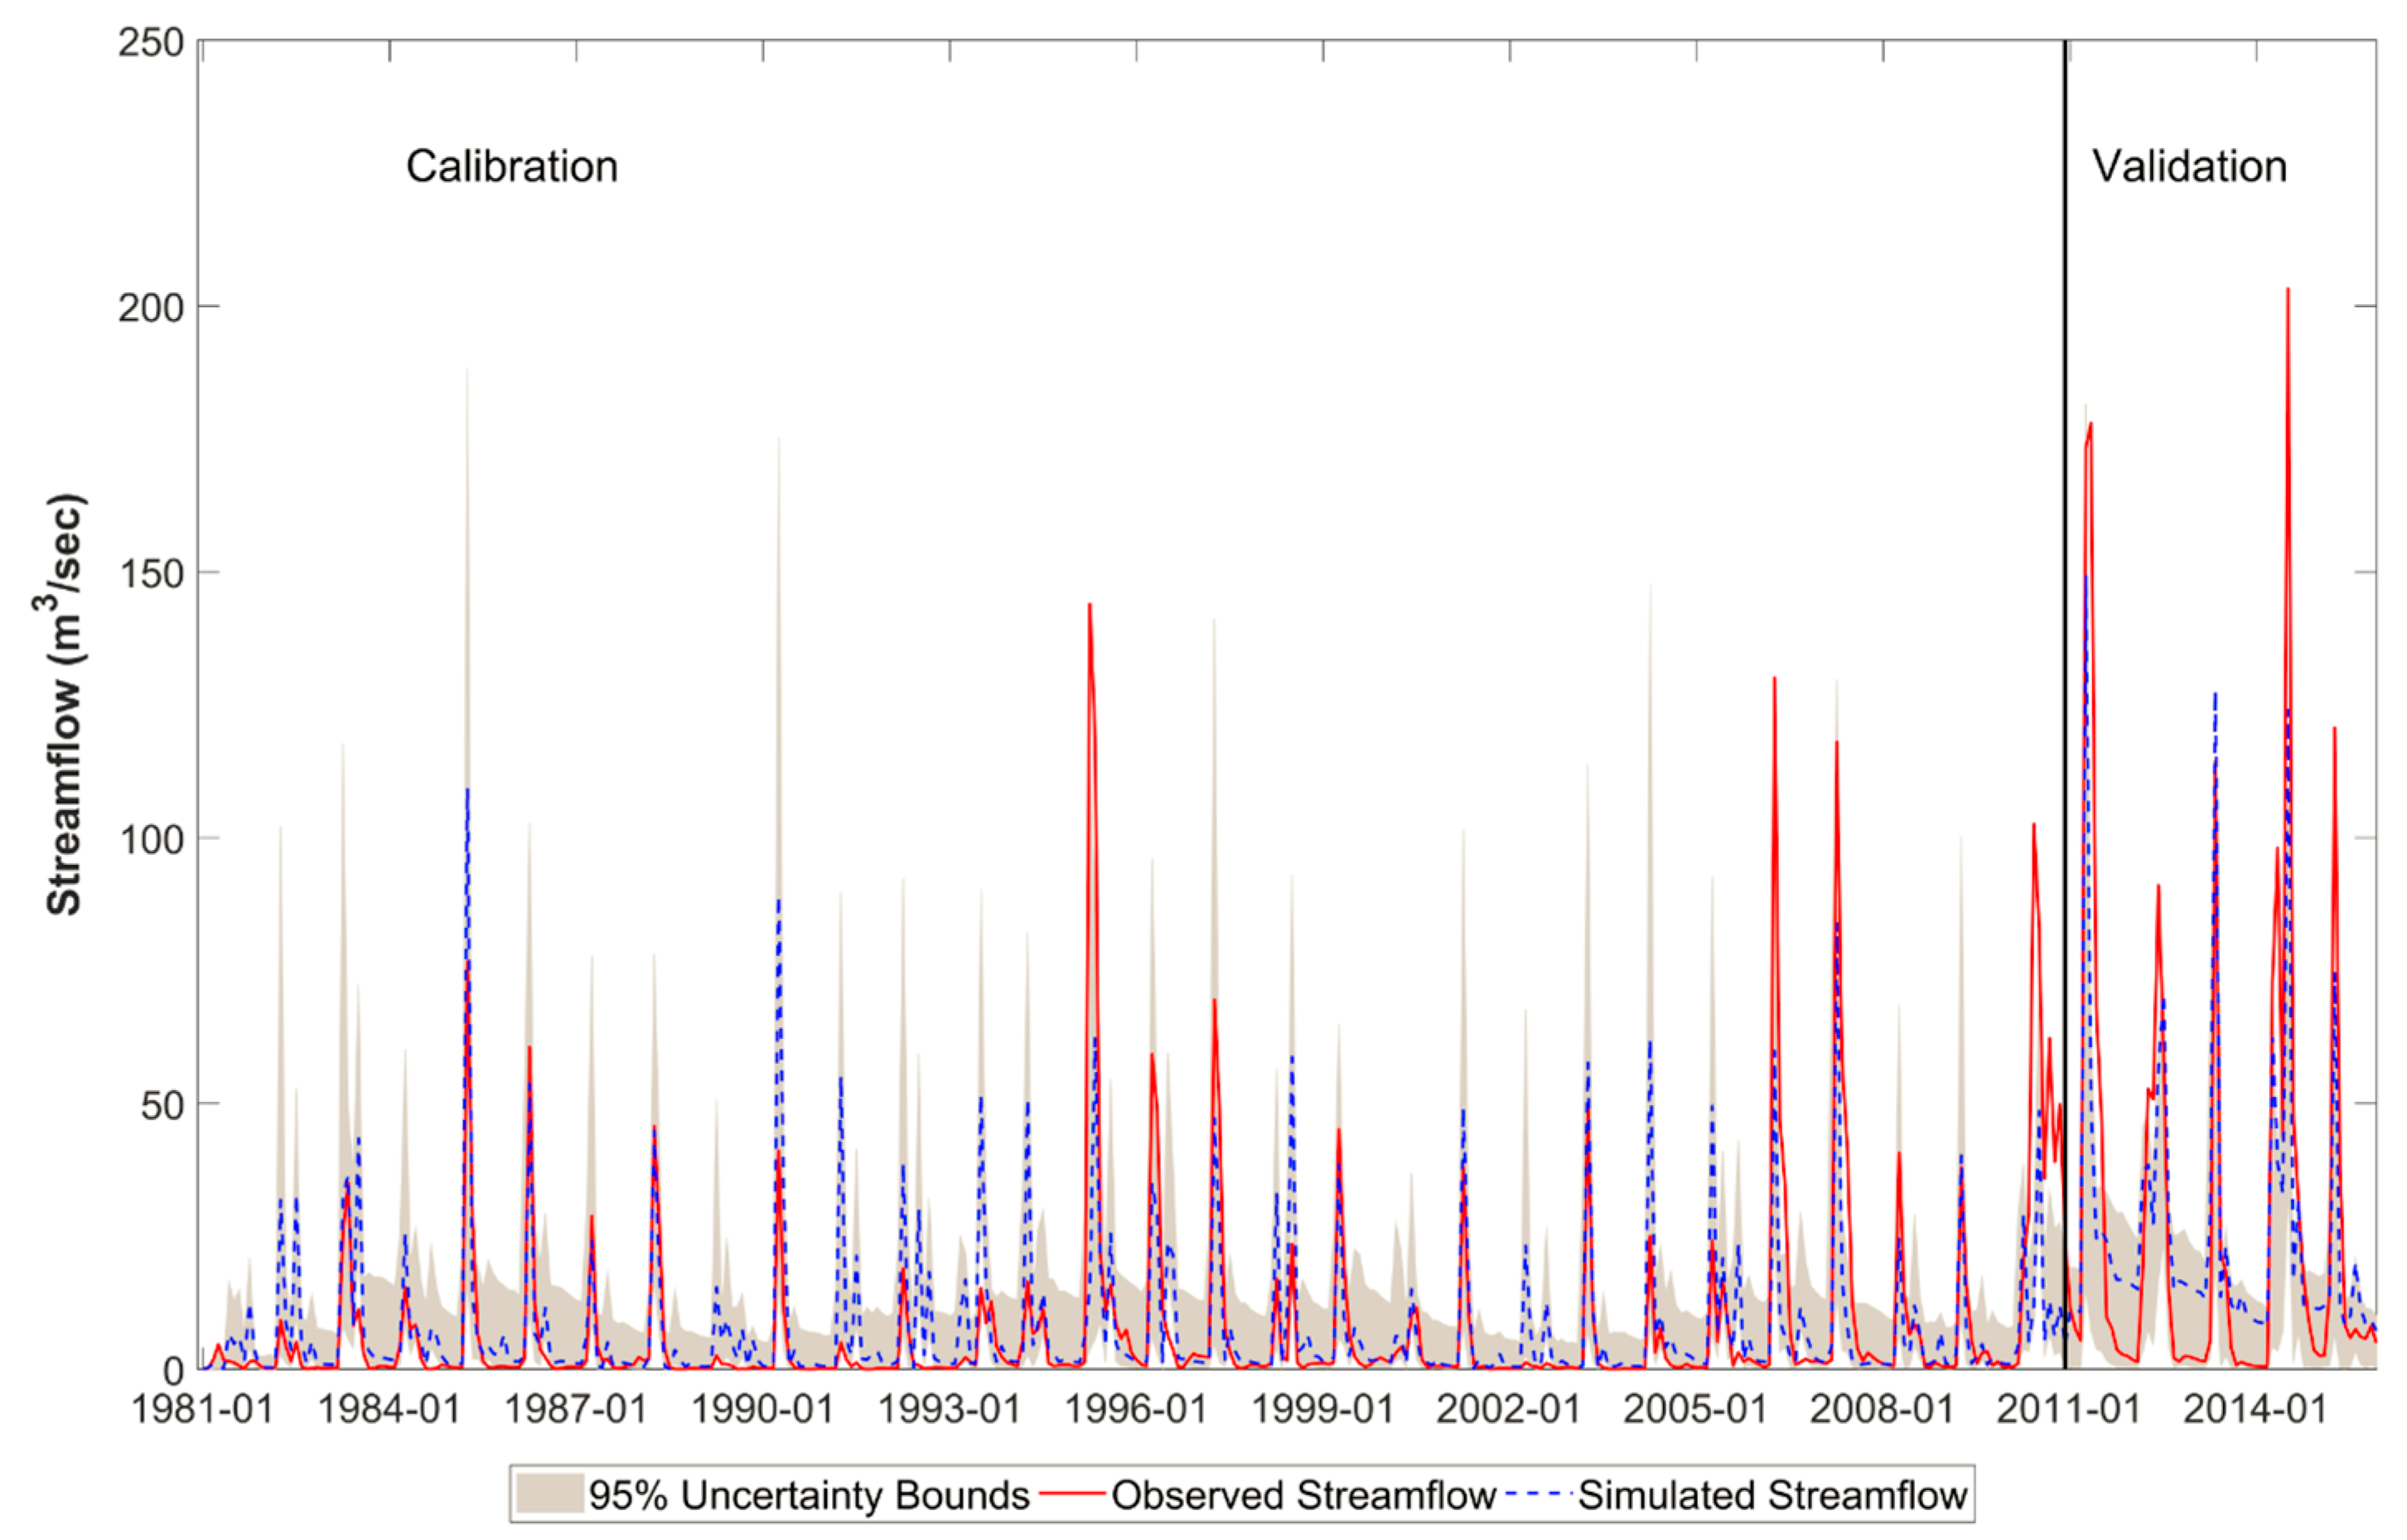Click the 150 y-axis tick label
This screenshot has width=2407, height=1540.
151,574
